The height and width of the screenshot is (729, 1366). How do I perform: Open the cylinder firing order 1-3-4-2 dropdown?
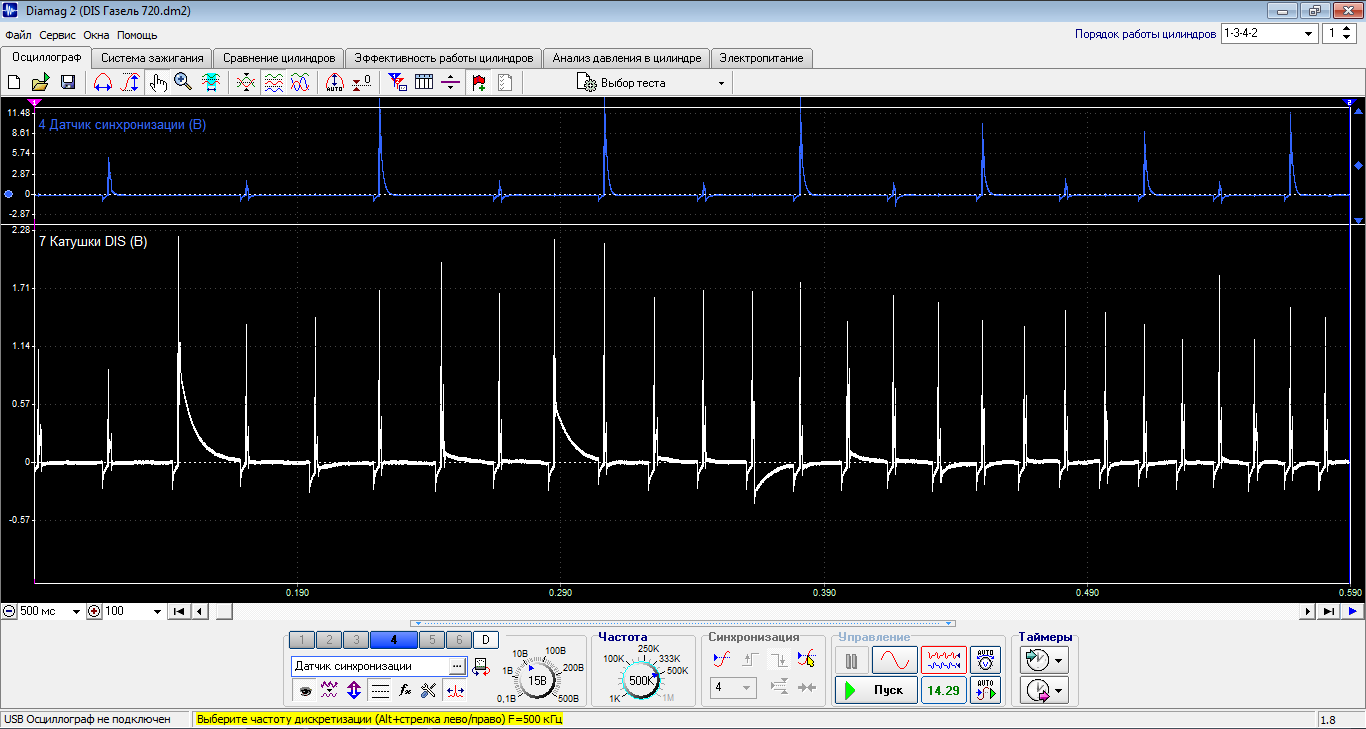[x=1269, y=34]
